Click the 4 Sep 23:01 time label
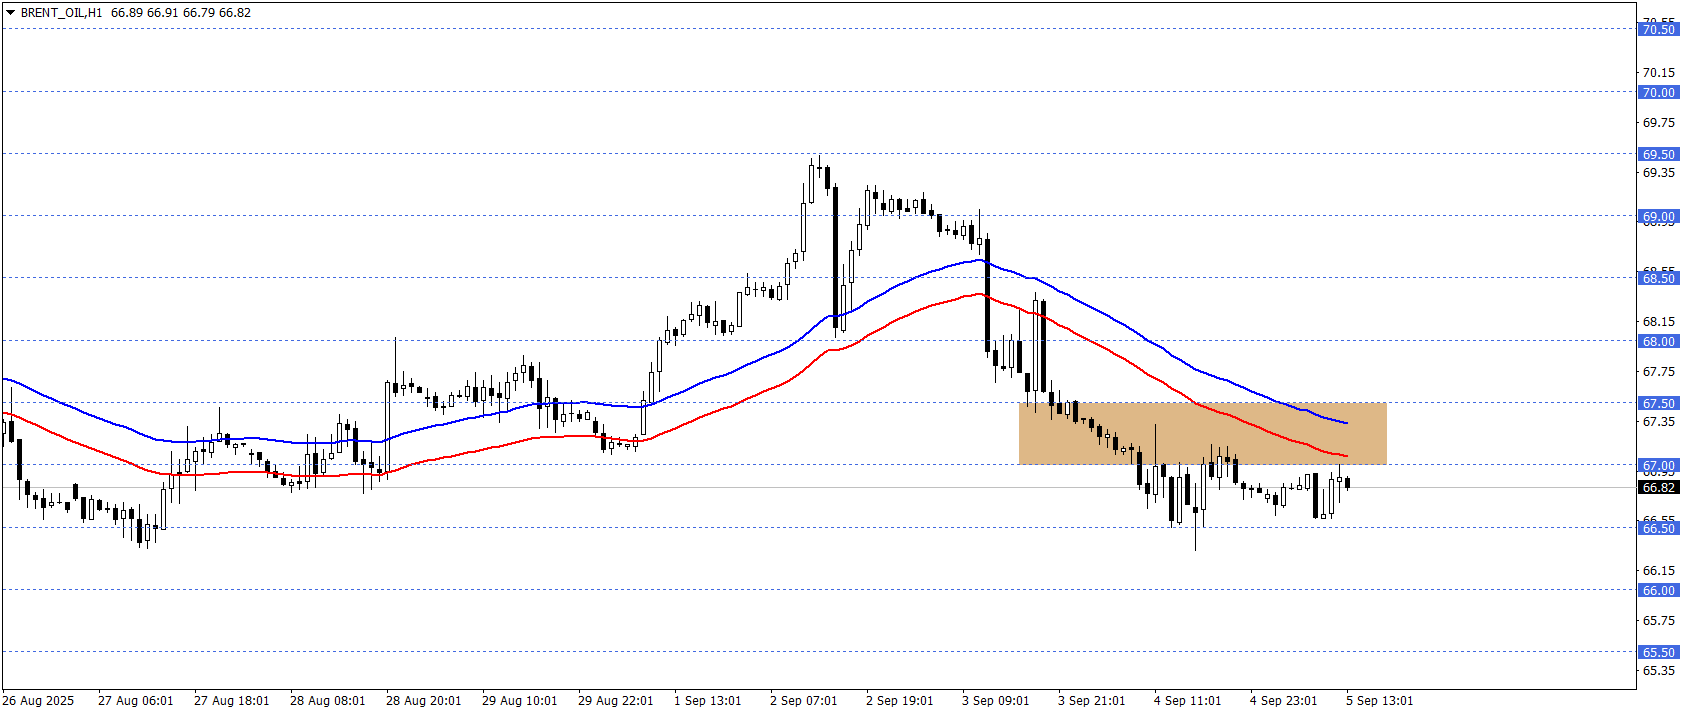1686x713 pixels. point(1283,701)
